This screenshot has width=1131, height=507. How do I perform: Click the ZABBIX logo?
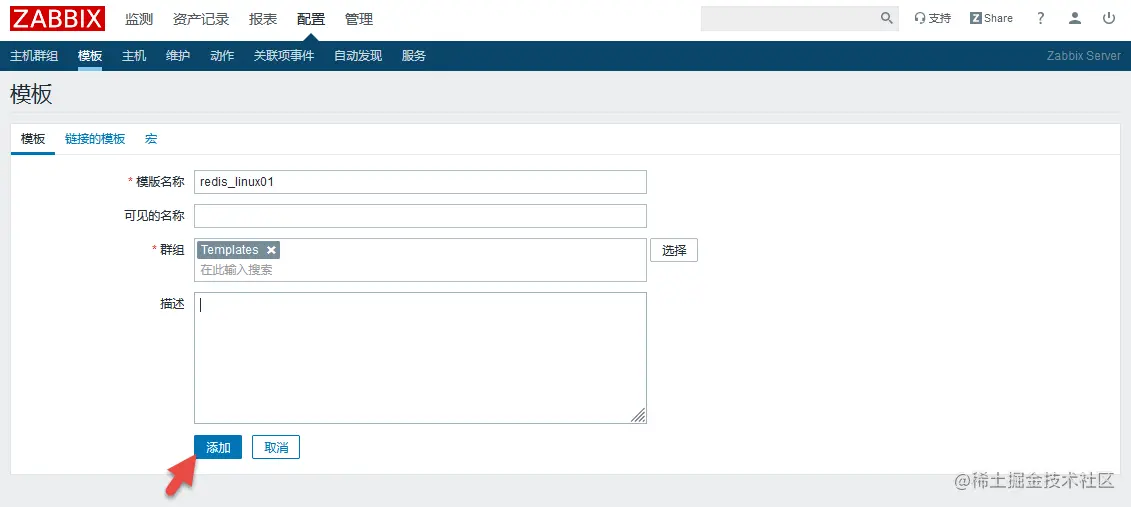tap(57, 19)
